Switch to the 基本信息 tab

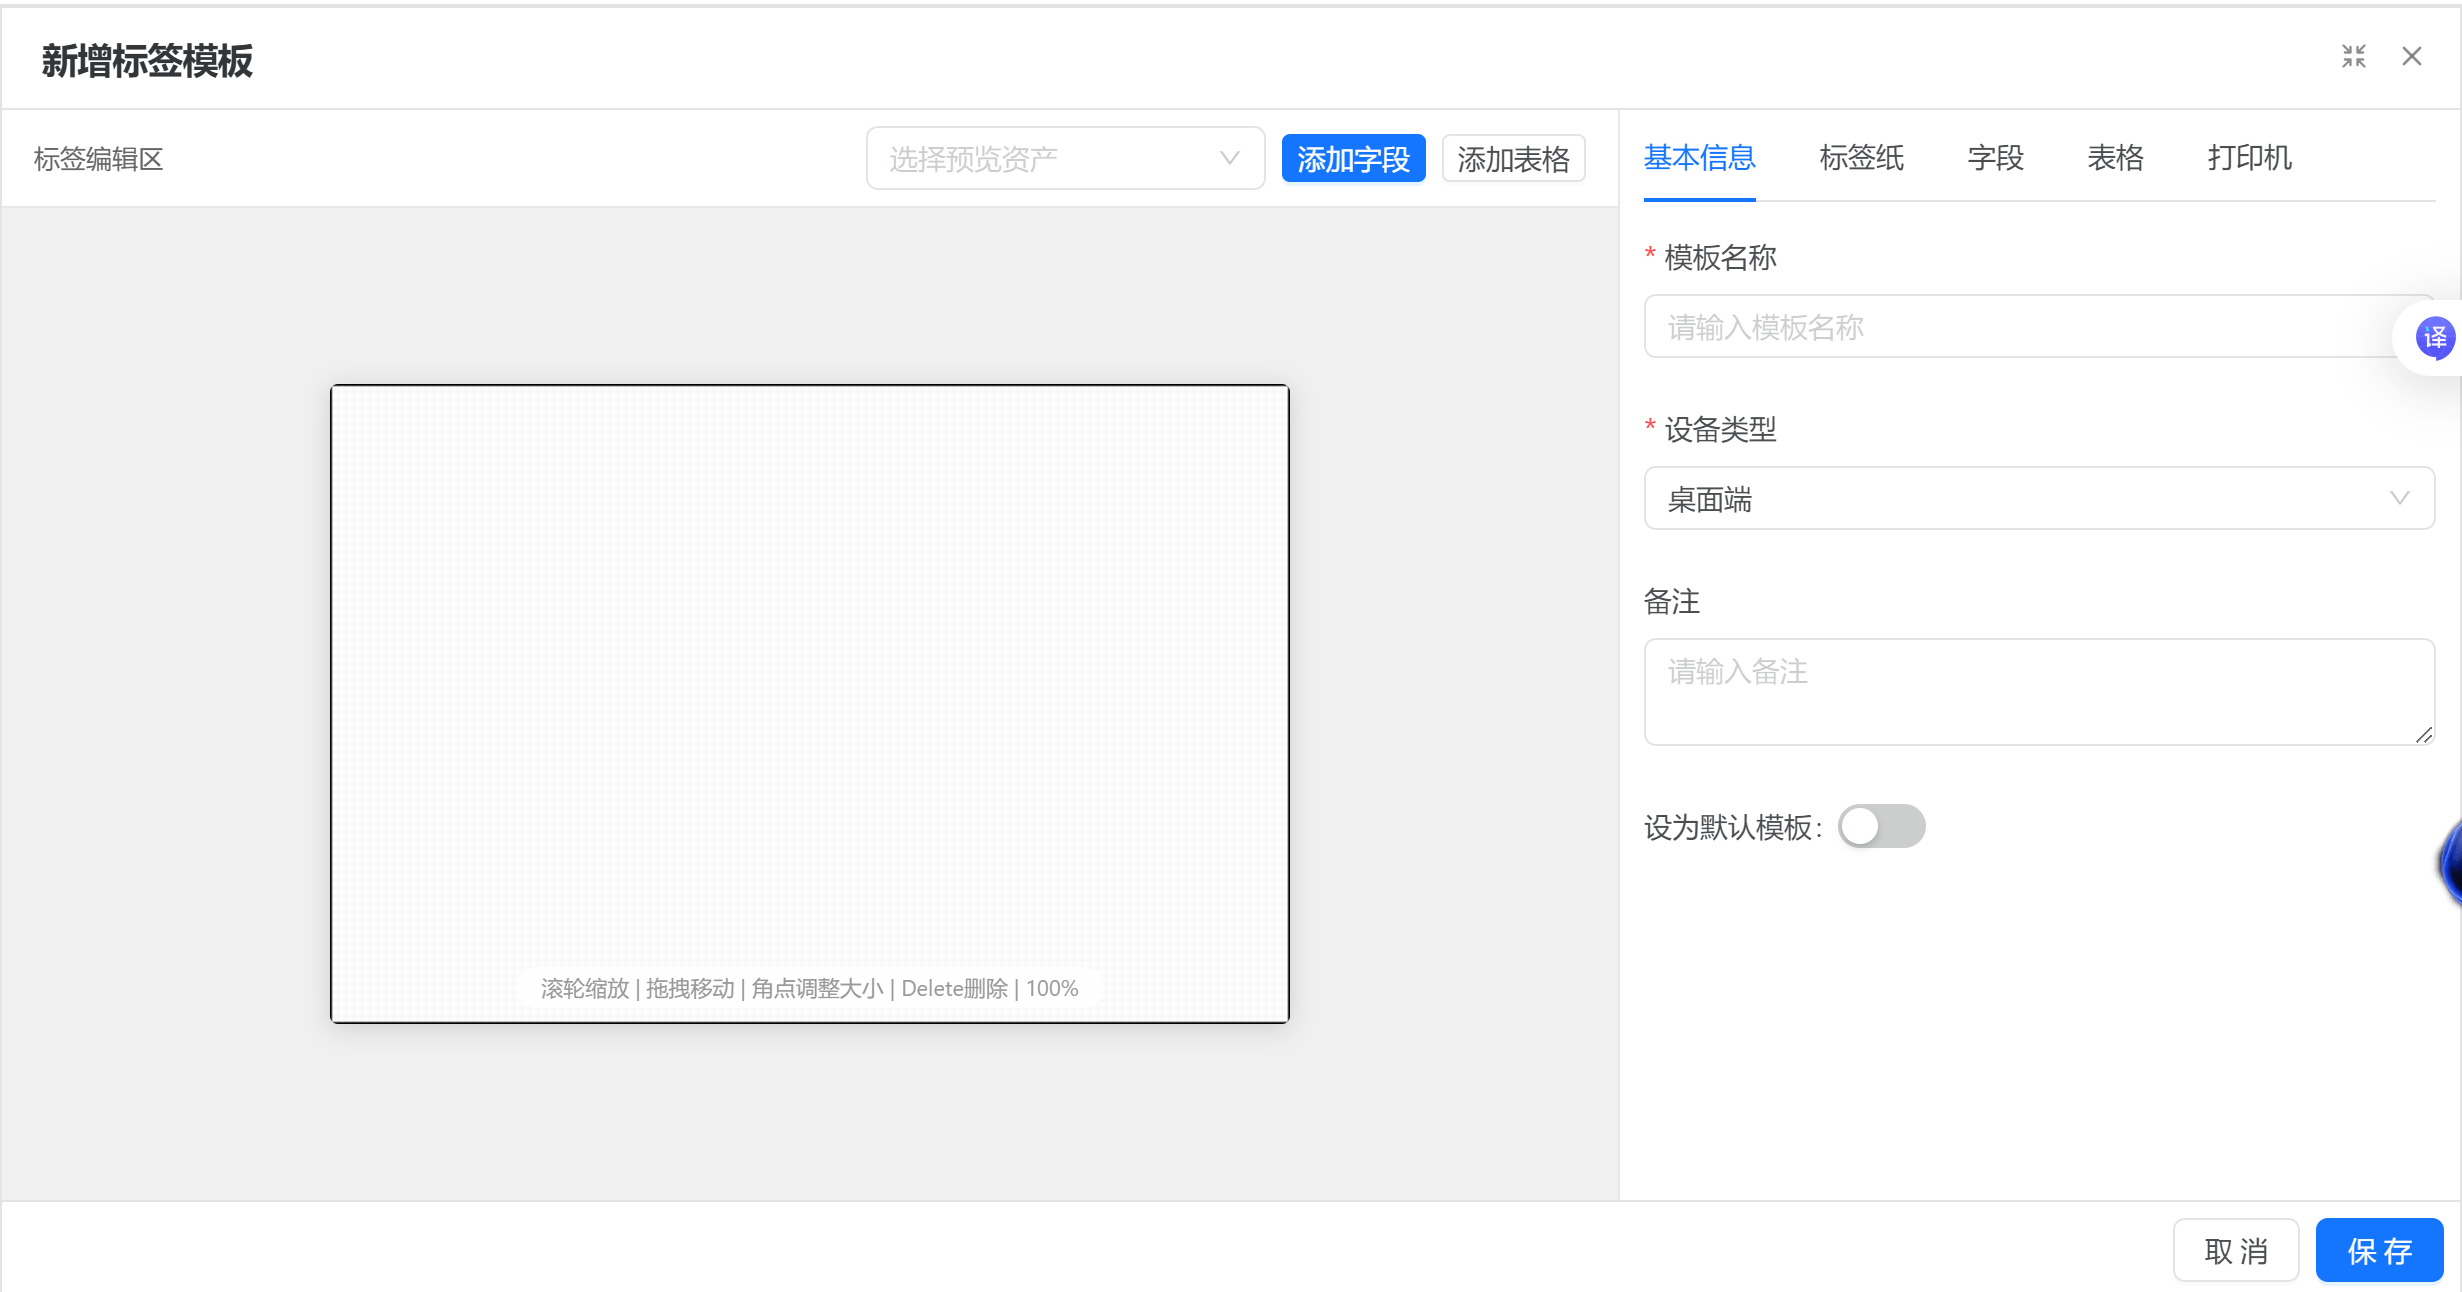(1699, 158)
